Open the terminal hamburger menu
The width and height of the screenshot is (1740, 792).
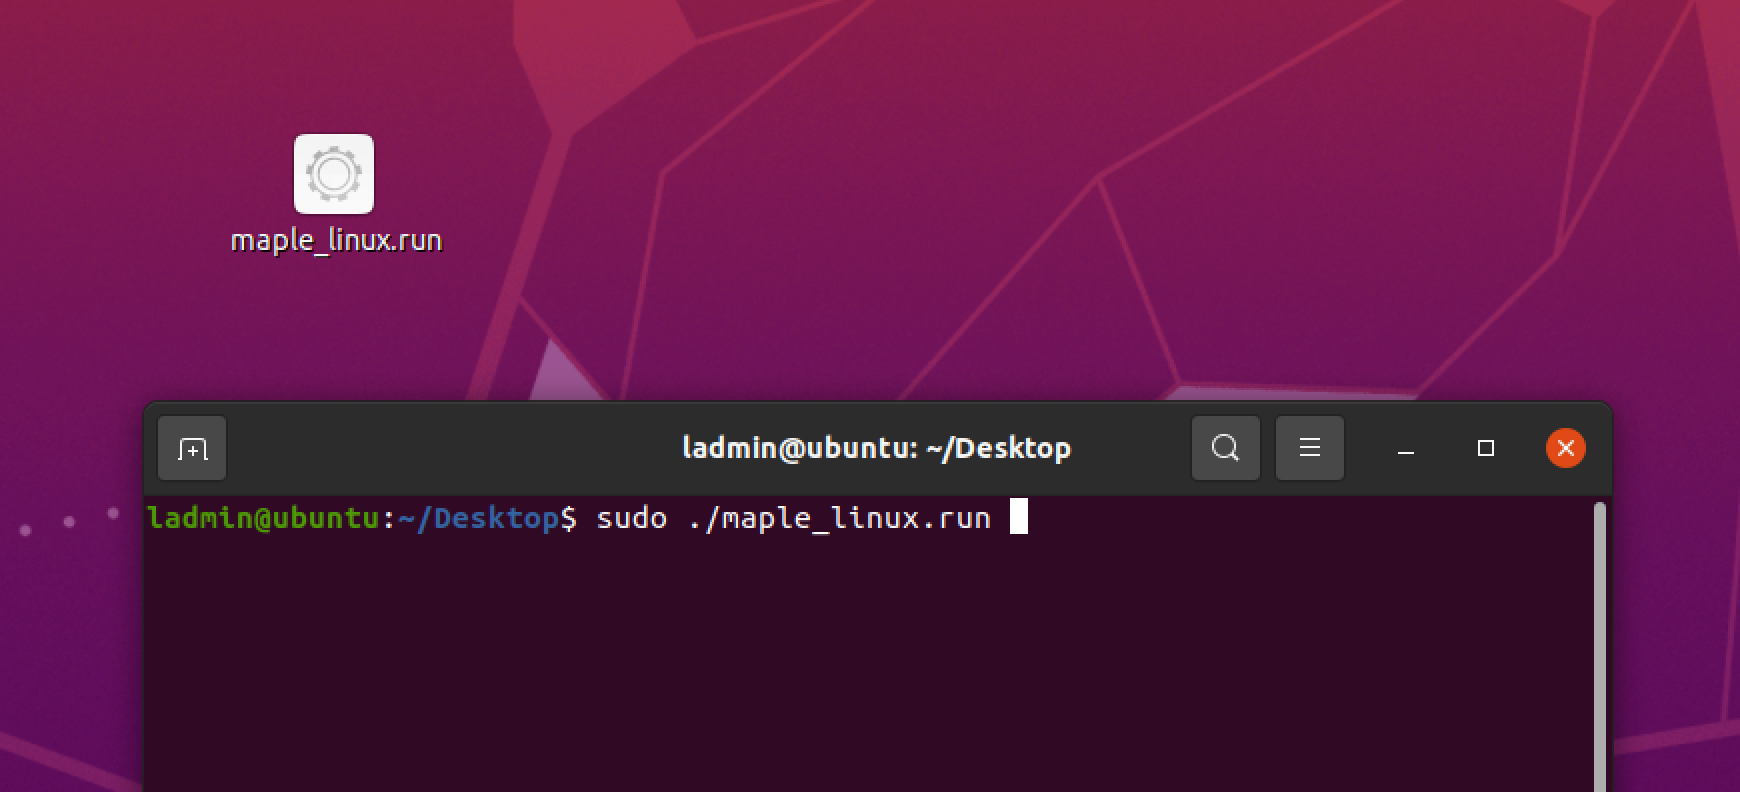[1310, 448]
